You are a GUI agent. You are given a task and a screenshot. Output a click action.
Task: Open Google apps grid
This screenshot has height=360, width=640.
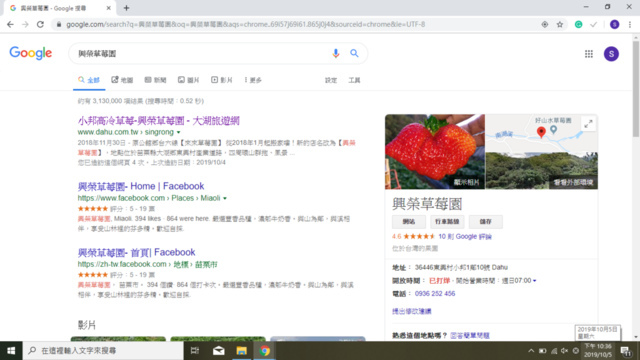pos(589,54)
